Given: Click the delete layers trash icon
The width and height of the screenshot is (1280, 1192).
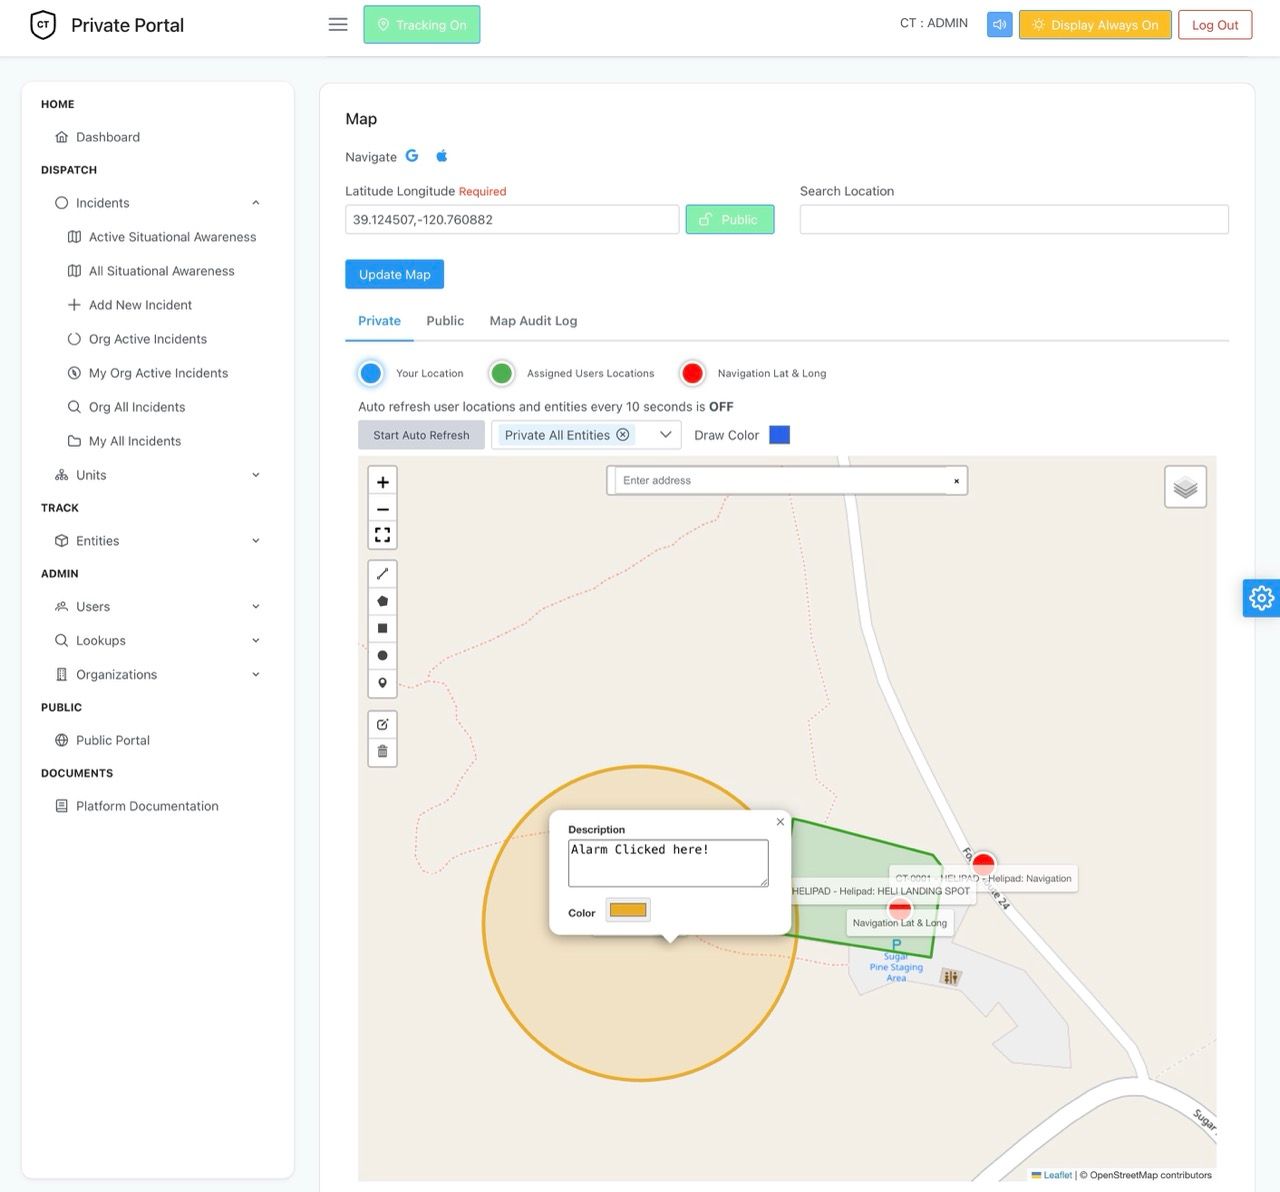Looking at the screenshot, I should (382, 752).
